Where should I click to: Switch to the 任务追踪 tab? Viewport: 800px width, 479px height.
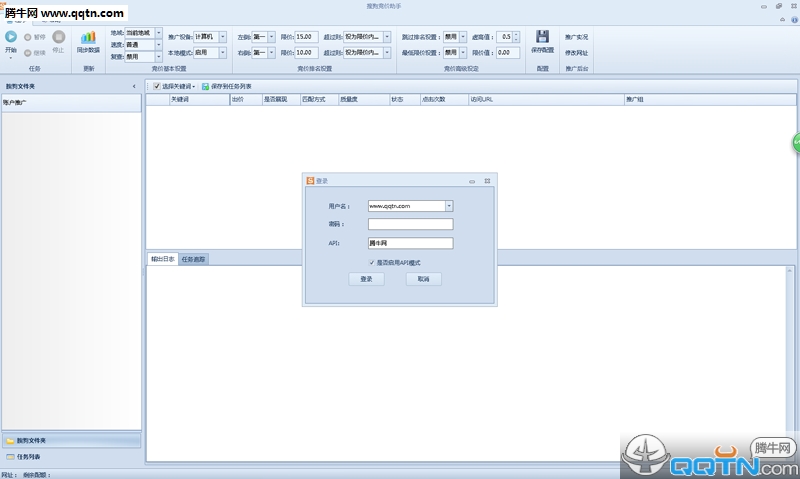[193, 259]
